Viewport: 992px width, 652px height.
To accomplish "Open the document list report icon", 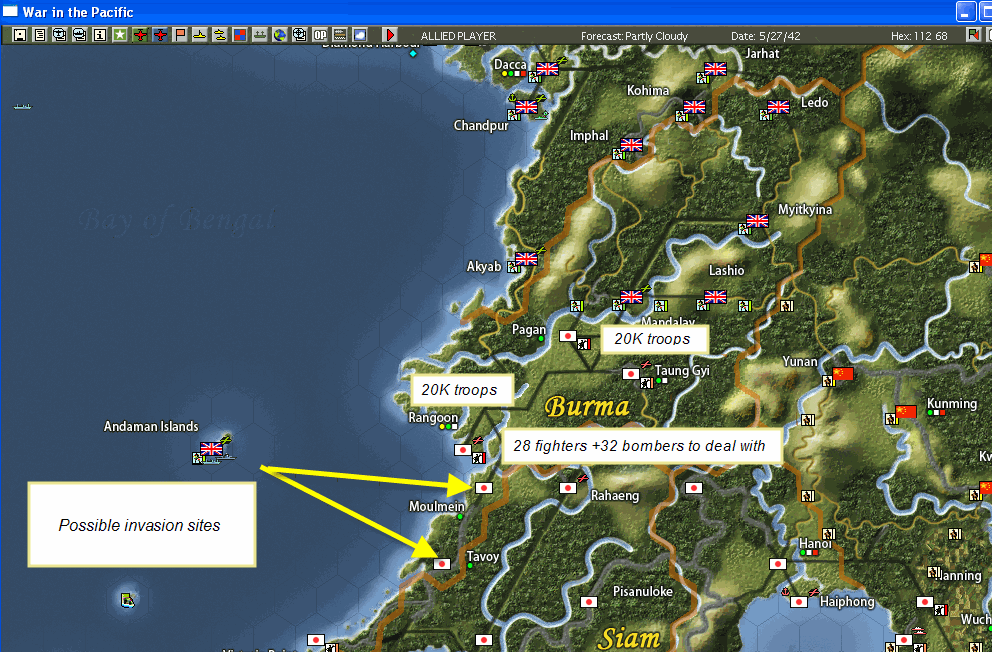I will click(x=40, y=35).
